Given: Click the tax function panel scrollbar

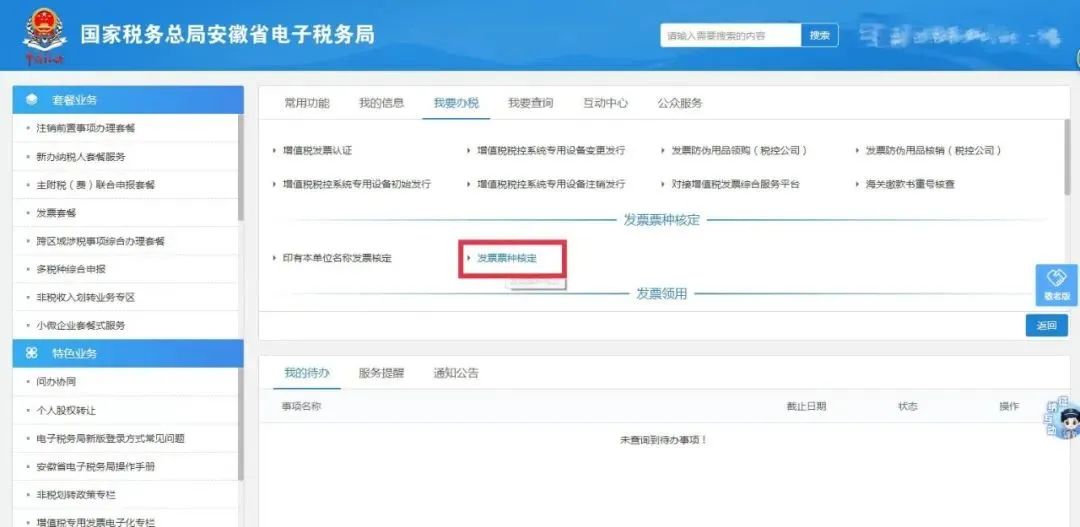Looking at the screenshot, I should click(1067, 157).
